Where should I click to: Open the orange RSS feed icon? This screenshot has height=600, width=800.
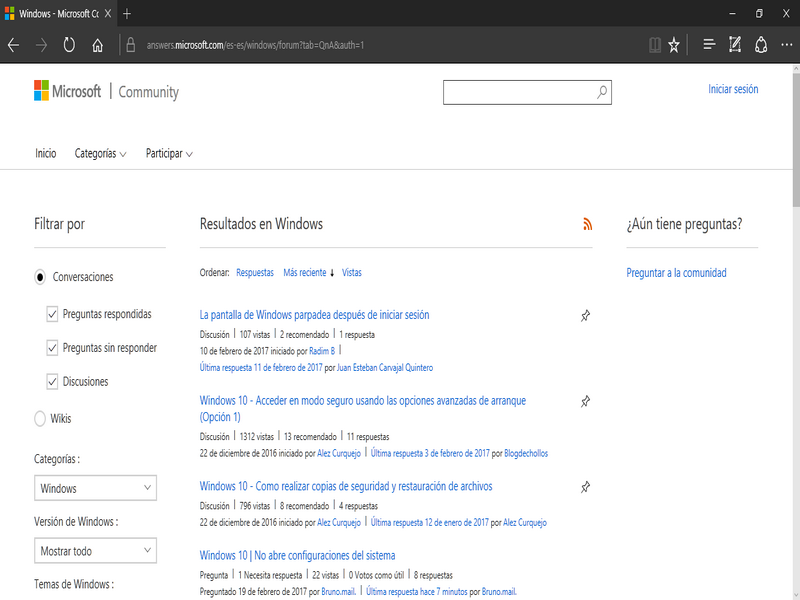(588, 224)
